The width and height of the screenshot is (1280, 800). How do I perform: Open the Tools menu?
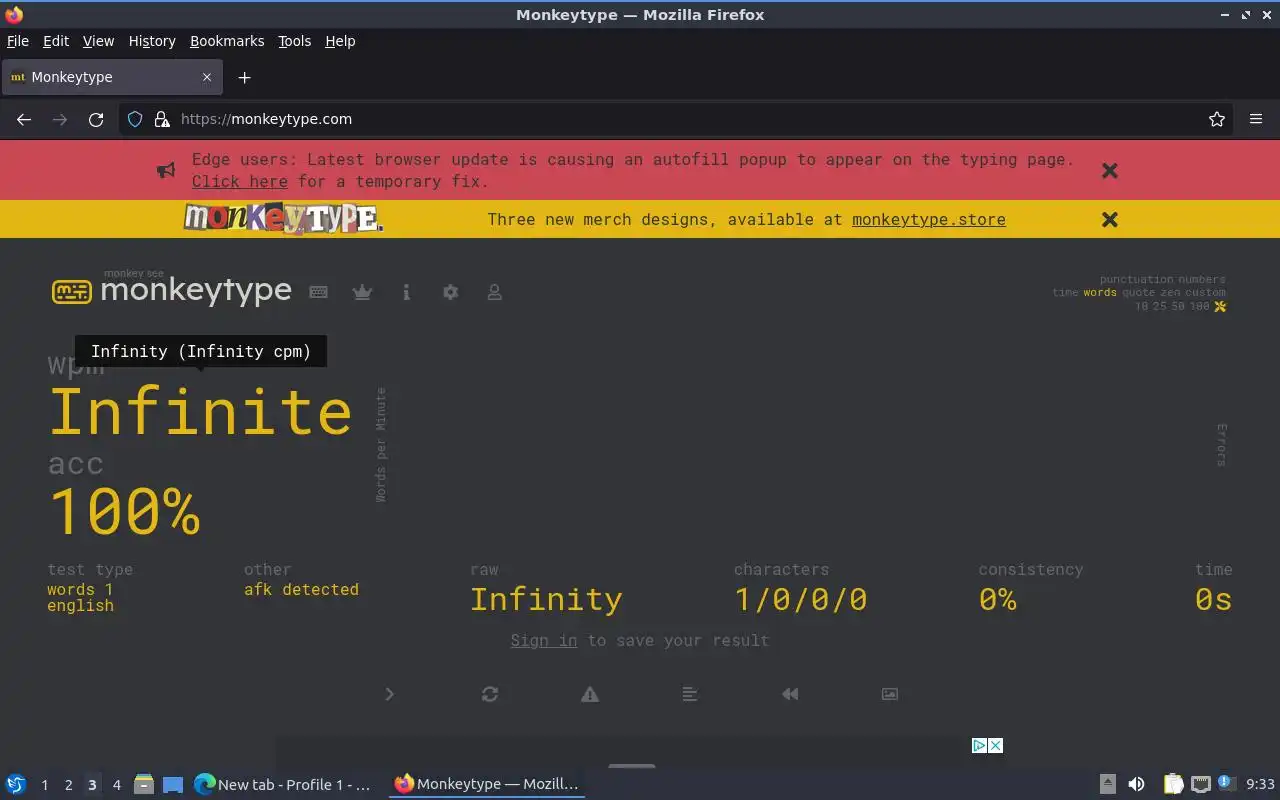tap(295, 41)
